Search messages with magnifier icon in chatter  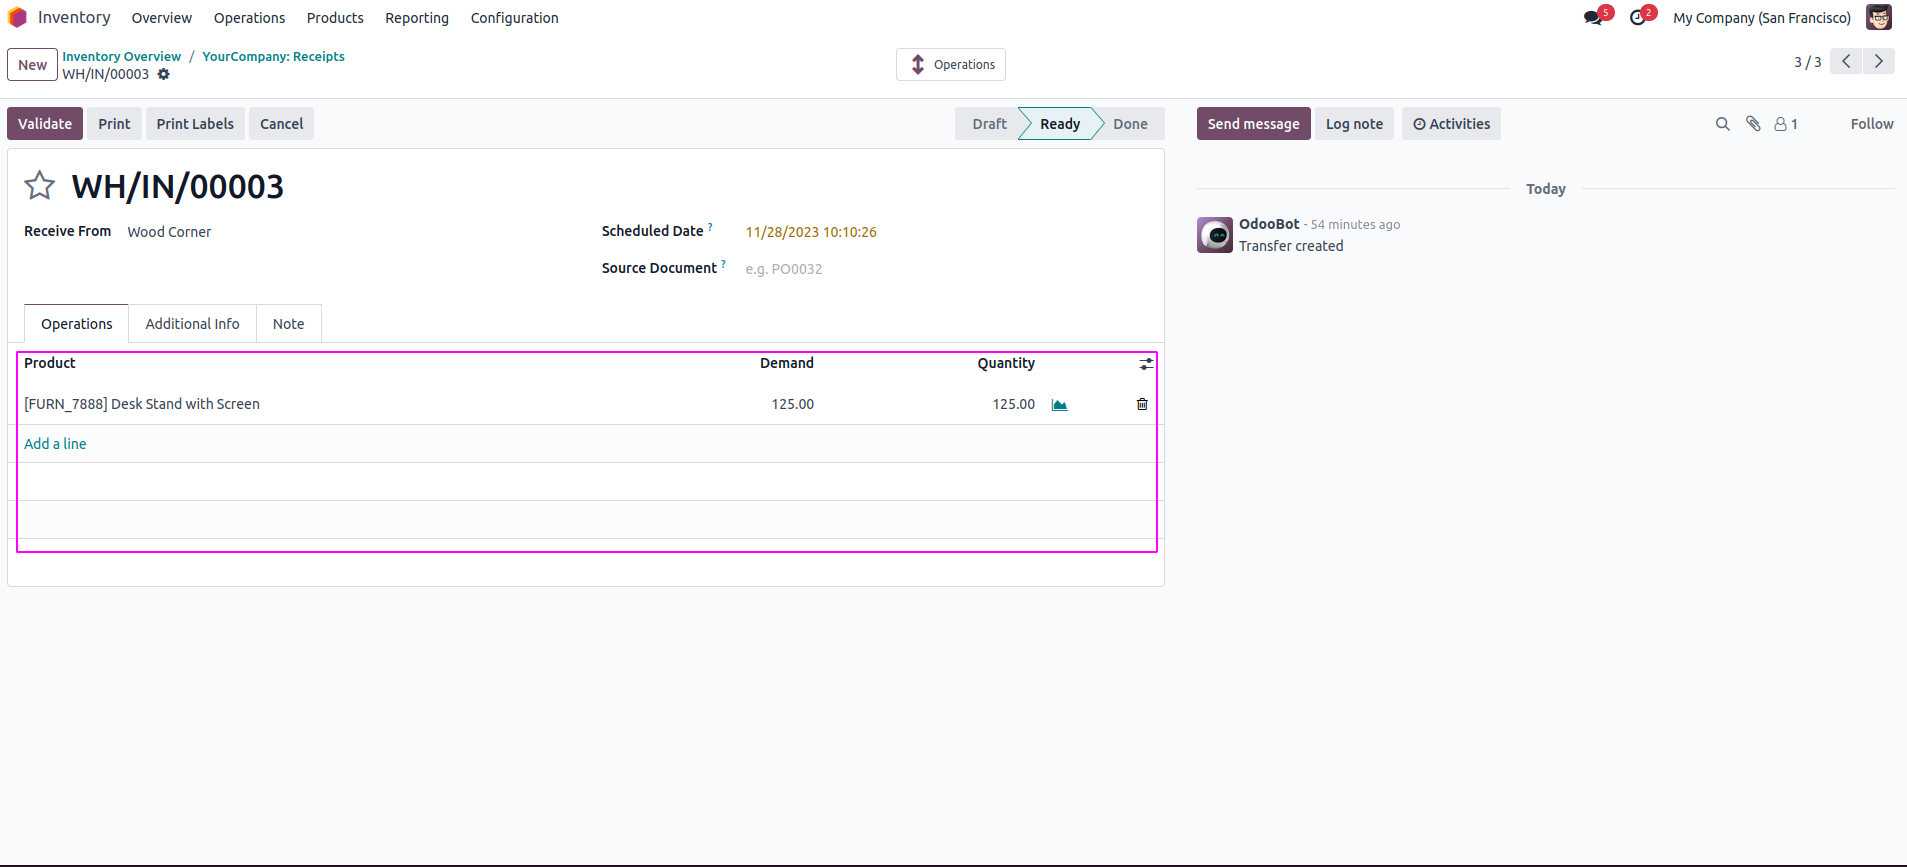click(x=1722, y=124)
